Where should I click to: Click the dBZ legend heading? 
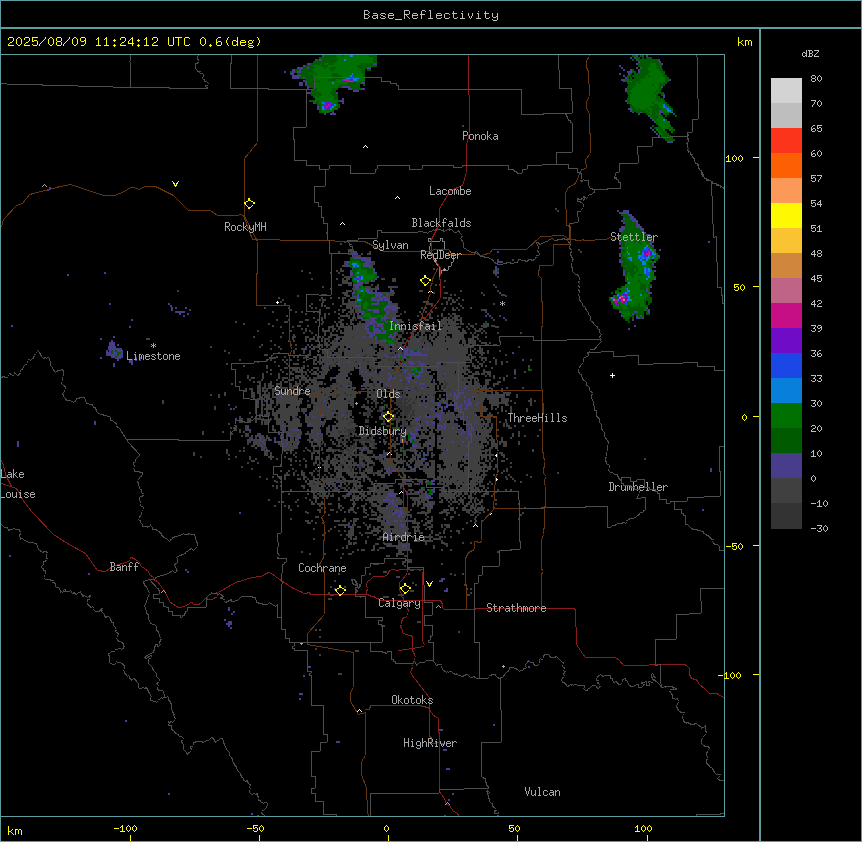tap(810, 54)
